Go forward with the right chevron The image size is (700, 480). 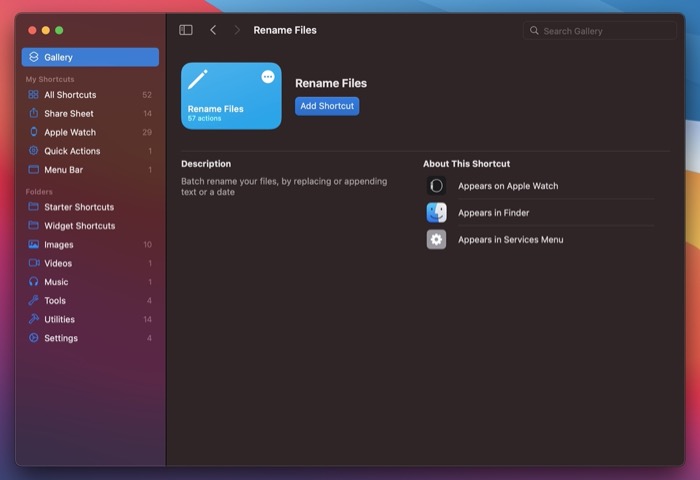point(237,30)
